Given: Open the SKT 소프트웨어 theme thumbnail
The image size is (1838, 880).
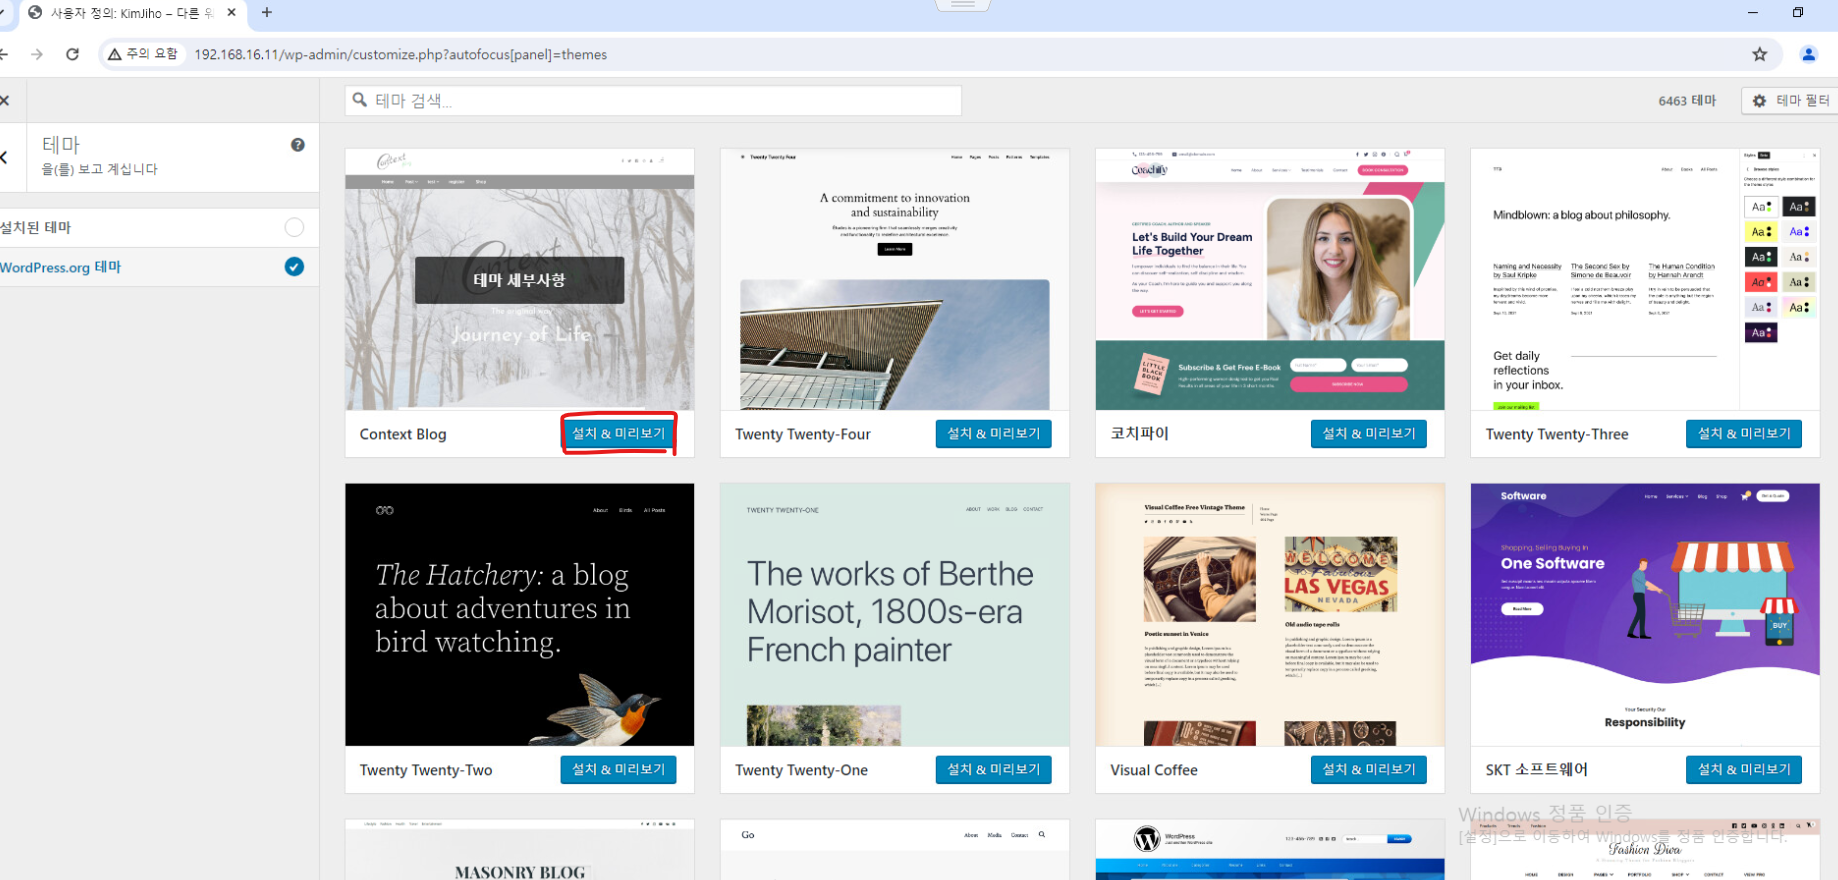Looking at the screenshot, I should click(1645, 615).
